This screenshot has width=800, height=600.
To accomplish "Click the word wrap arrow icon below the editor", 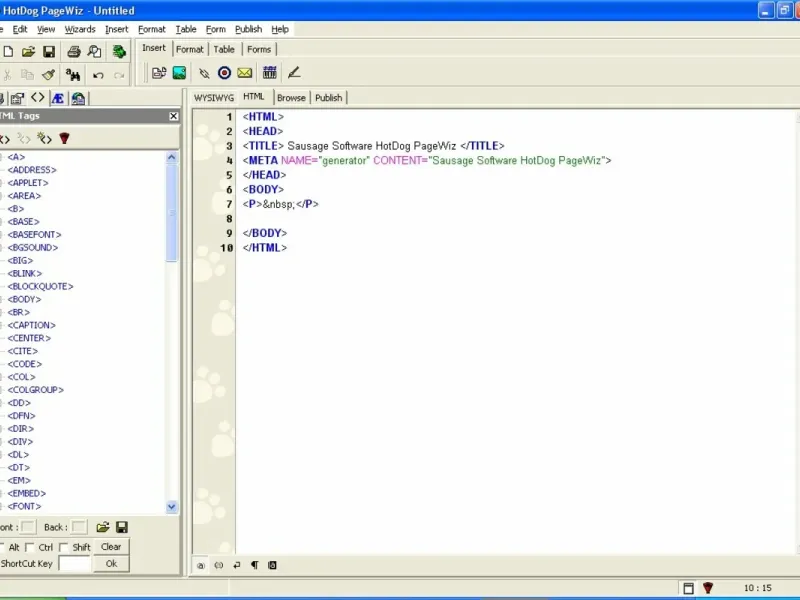I will point(237,565).
